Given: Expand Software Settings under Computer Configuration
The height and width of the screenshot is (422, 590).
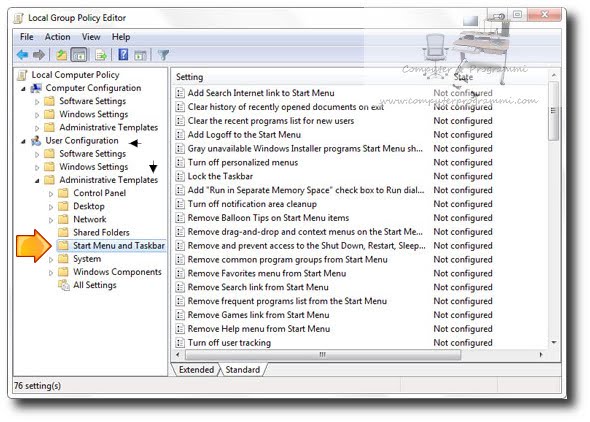Looking at the screenshot, I should point(37,102).
